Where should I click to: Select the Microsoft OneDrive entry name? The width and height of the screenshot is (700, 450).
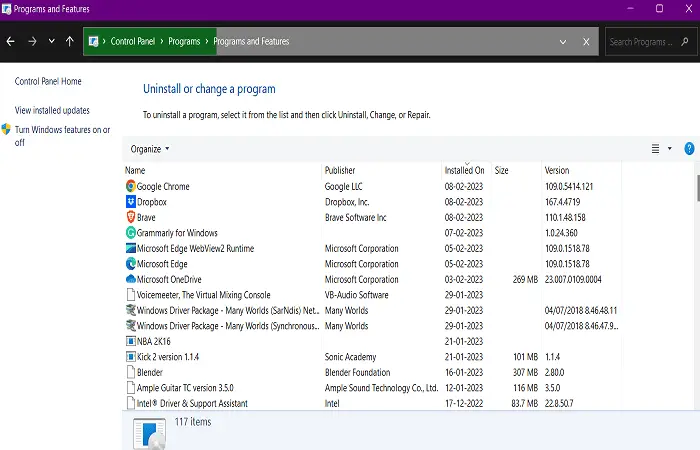click(169, 279)
